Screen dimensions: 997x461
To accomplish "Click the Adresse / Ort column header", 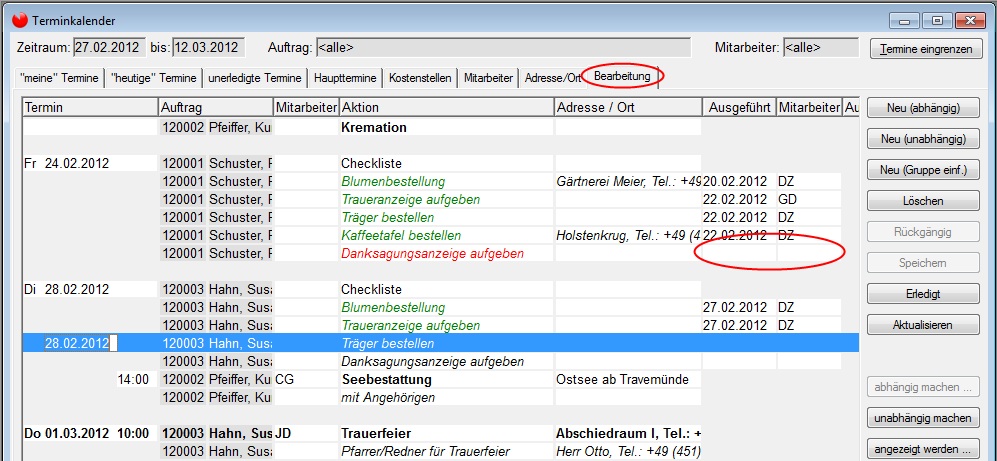I will tap(628, 108).
